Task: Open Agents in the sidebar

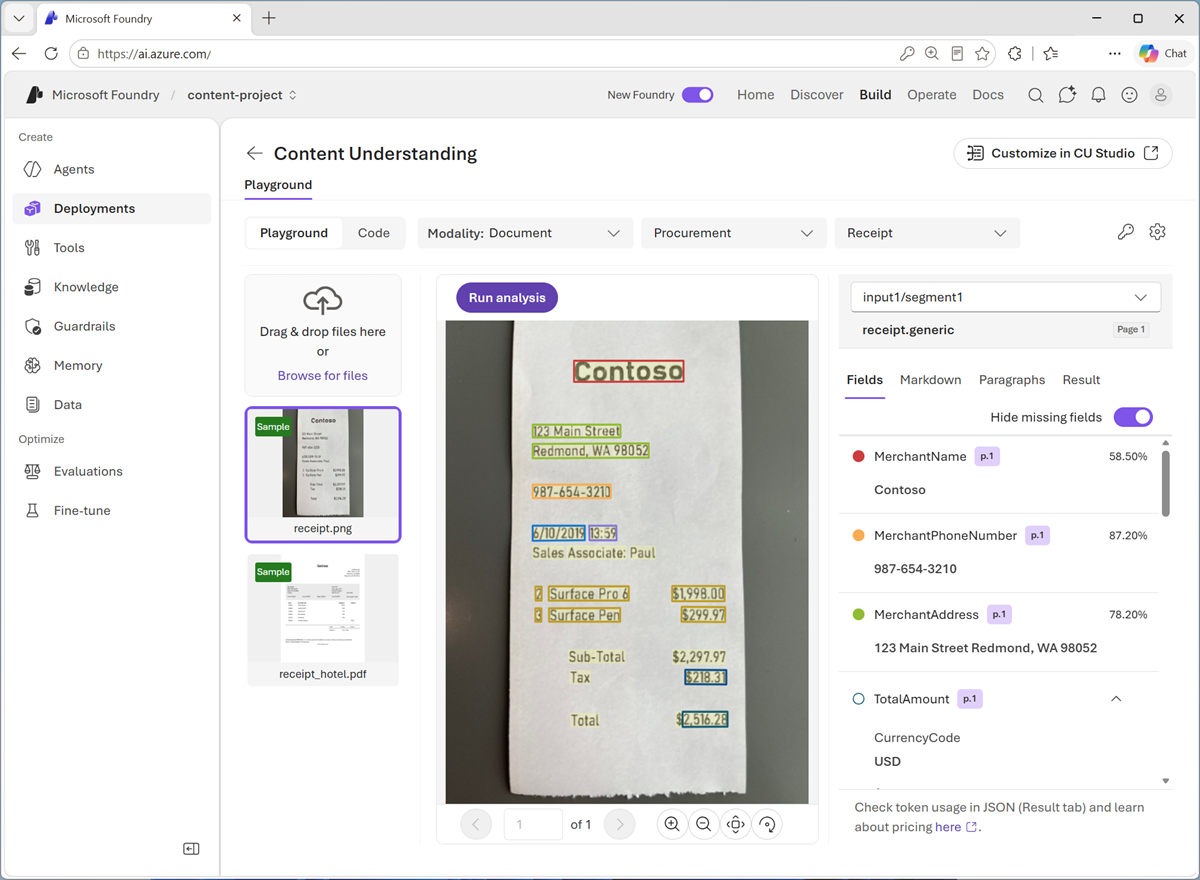Action: tap(112, 169)
